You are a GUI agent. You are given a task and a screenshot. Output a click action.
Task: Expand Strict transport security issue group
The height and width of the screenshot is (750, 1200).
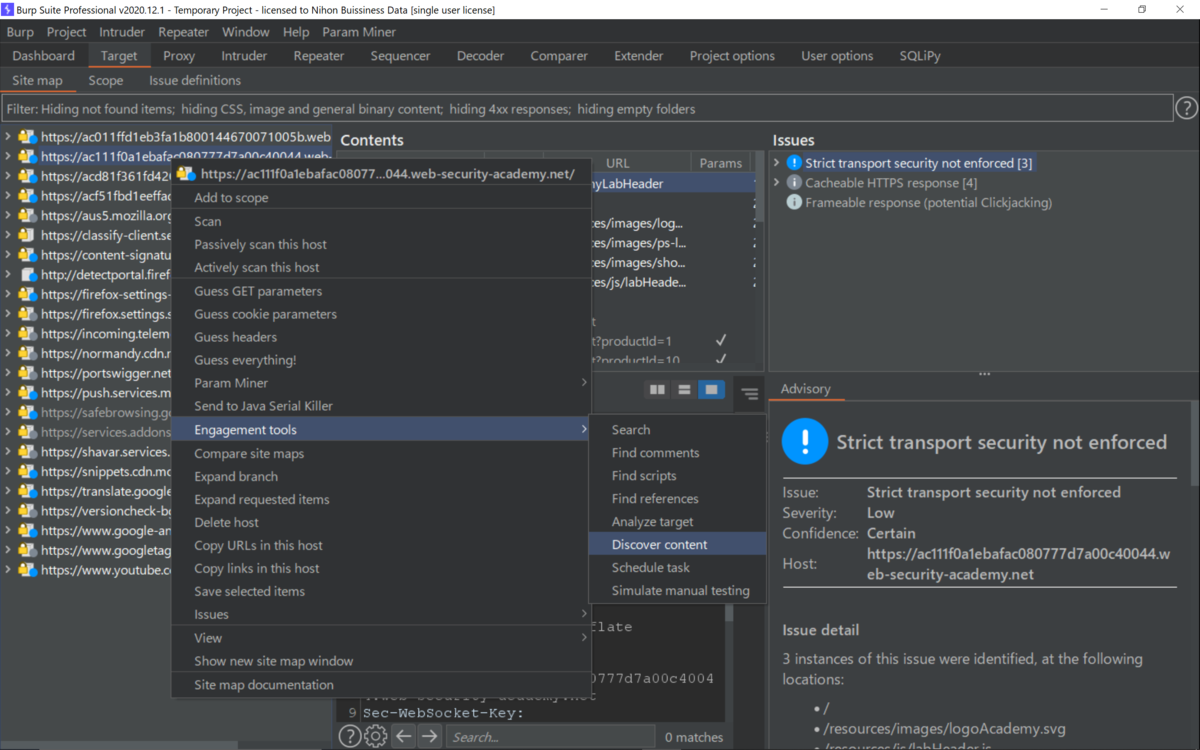click(777, 163)
